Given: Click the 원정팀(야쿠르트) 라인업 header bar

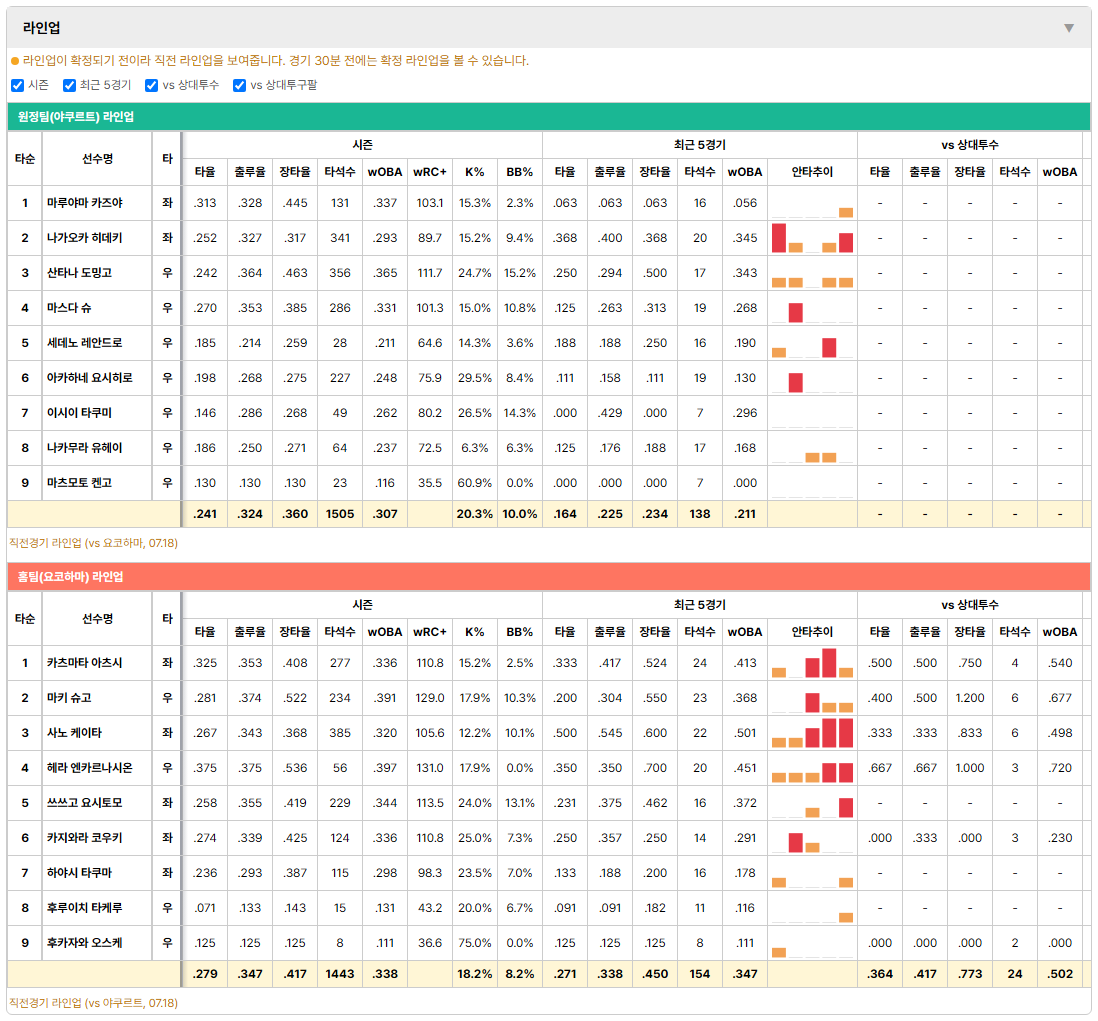Looking at the screenshot, I should (x=549, y=117).
